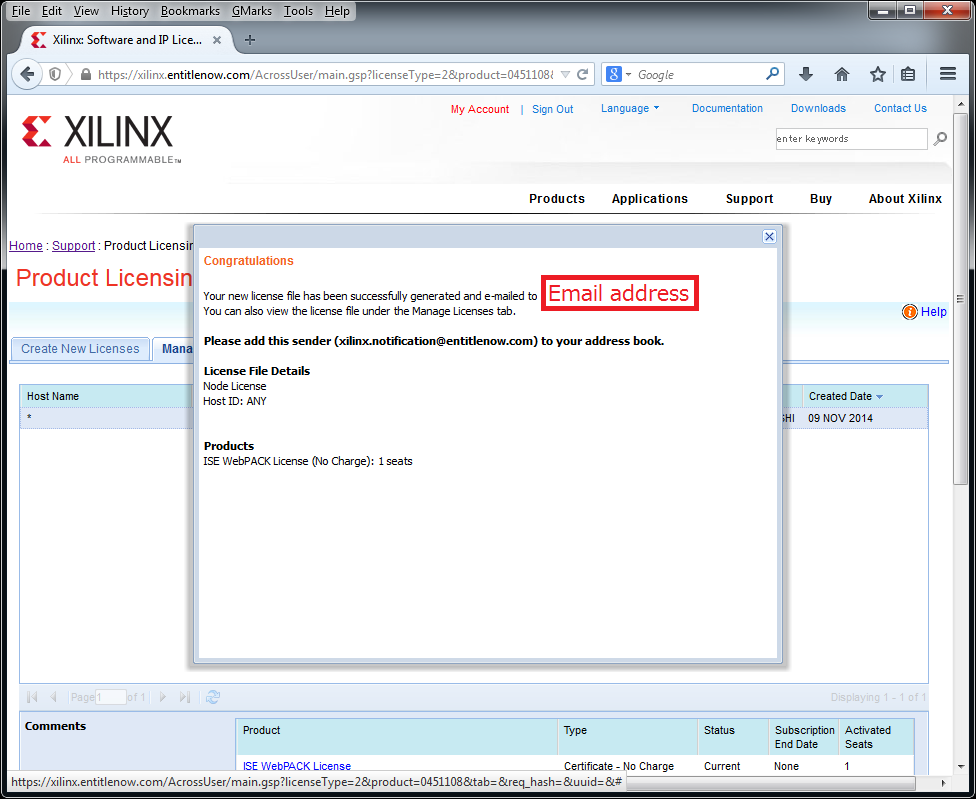Open a new tab with the plus button
The height and width of the screenshot is (799, 976).
tap(250, 40)
